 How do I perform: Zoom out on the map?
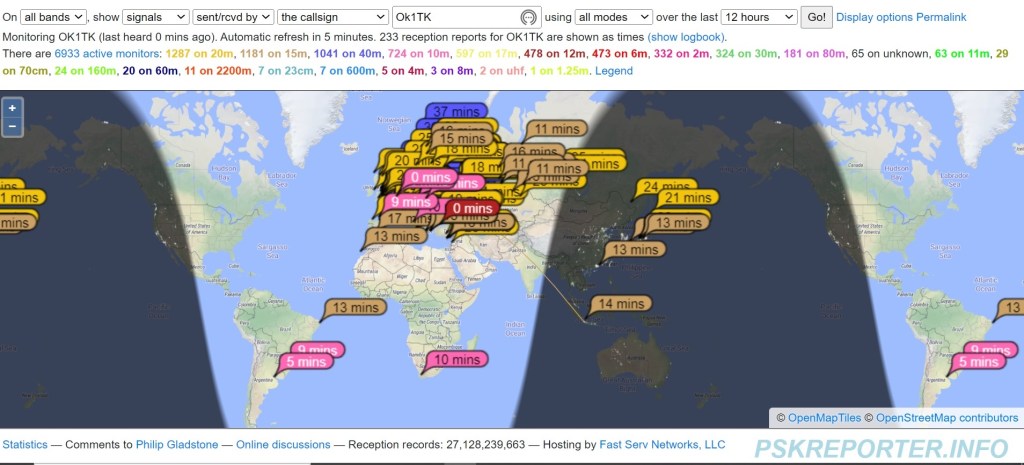click(x=11, y=126)
